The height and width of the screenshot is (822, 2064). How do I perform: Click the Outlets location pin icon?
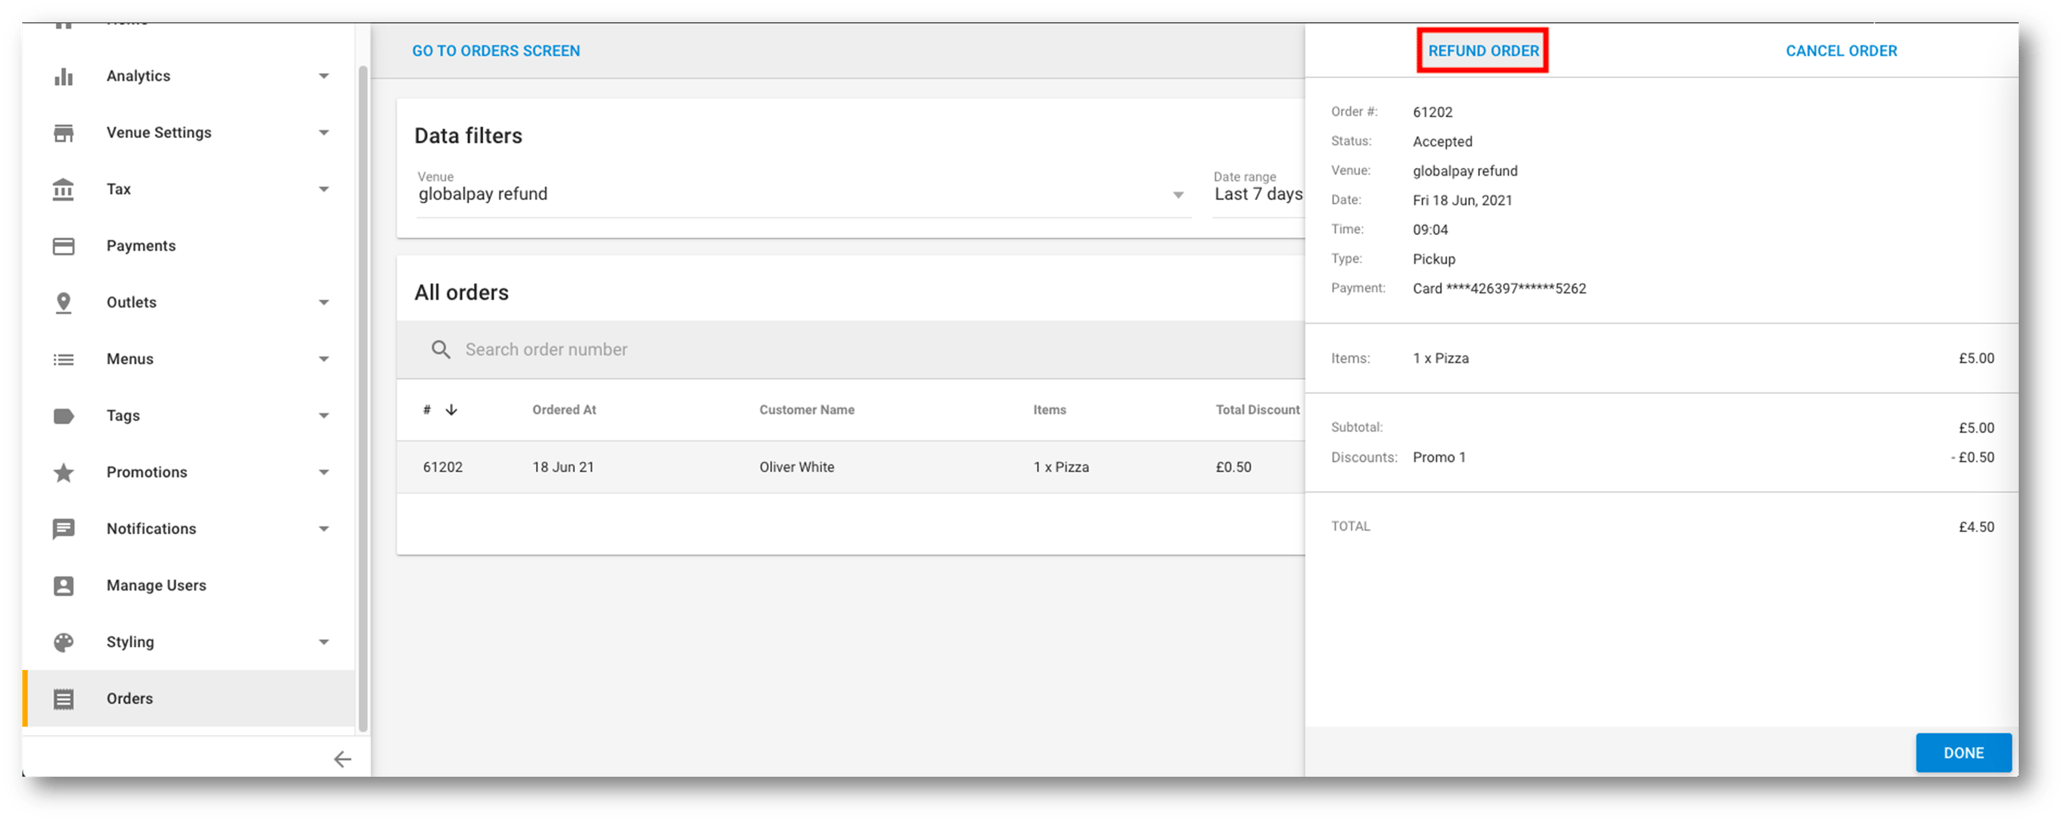click(64, 303)
